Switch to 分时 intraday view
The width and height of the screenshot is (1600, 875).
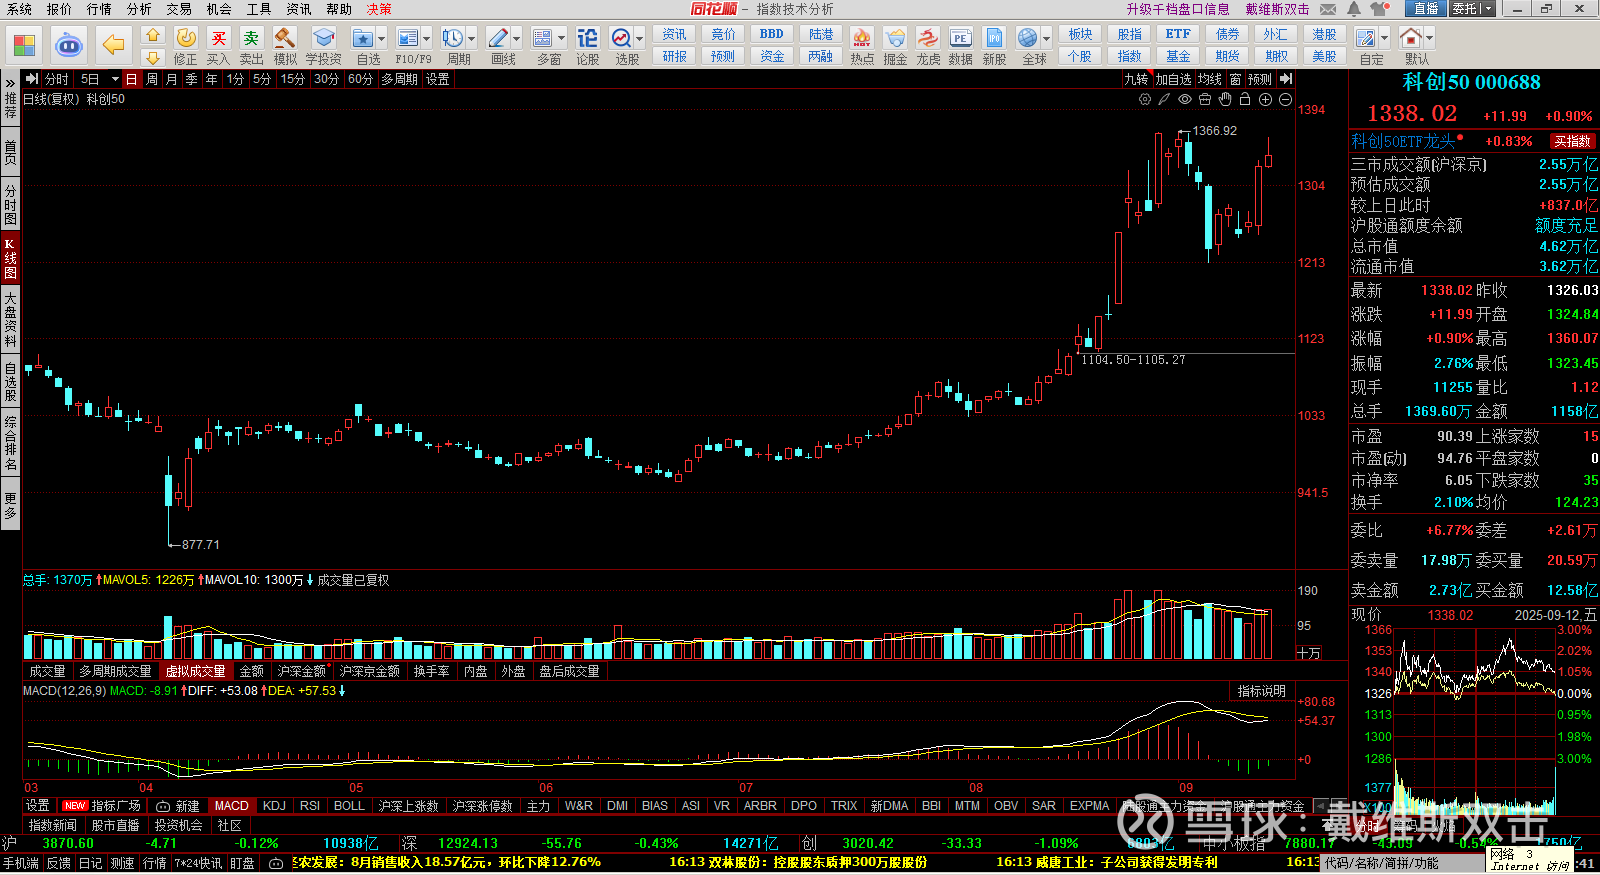[x=57, y=79]
